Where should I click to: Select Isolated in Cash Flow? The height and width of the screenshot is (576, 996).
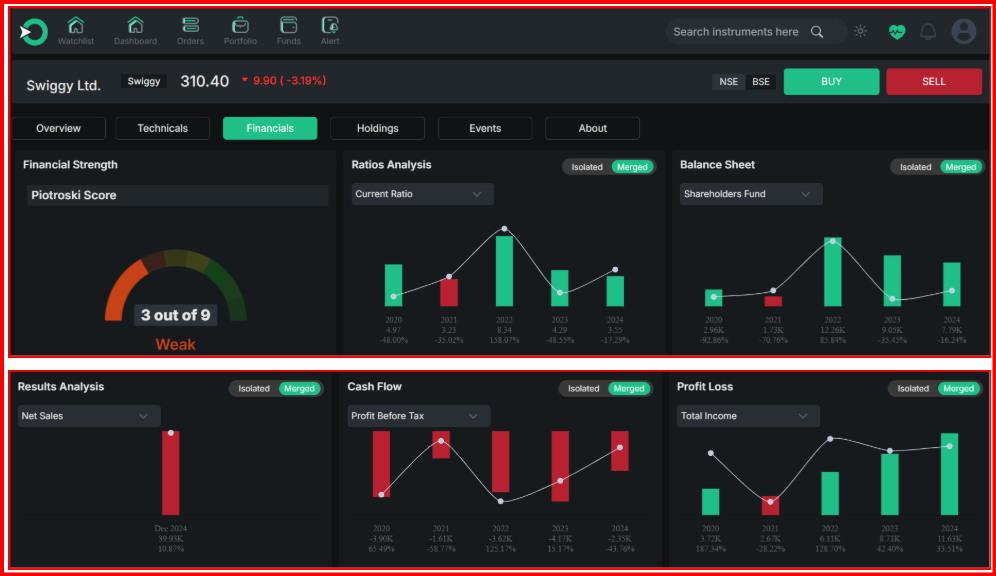coord(583,389)
